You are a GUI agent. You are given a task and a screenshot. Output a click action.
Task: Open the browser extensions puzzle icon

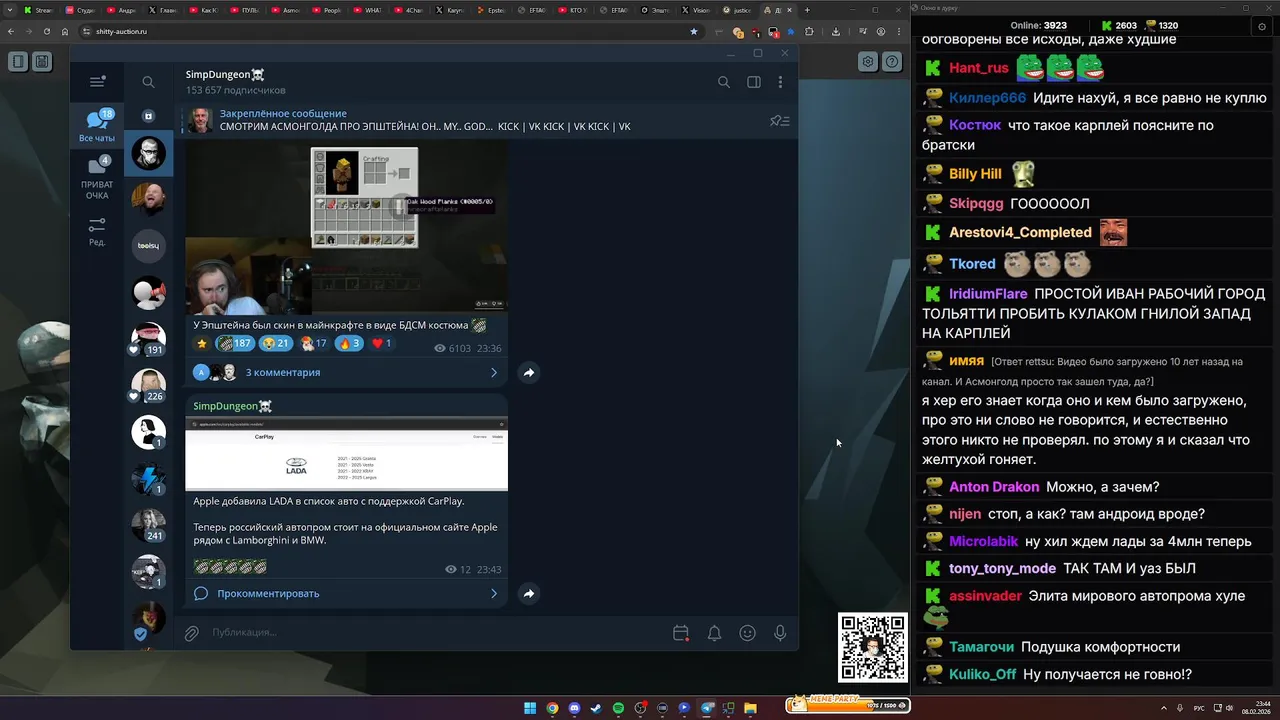point(808,31)
